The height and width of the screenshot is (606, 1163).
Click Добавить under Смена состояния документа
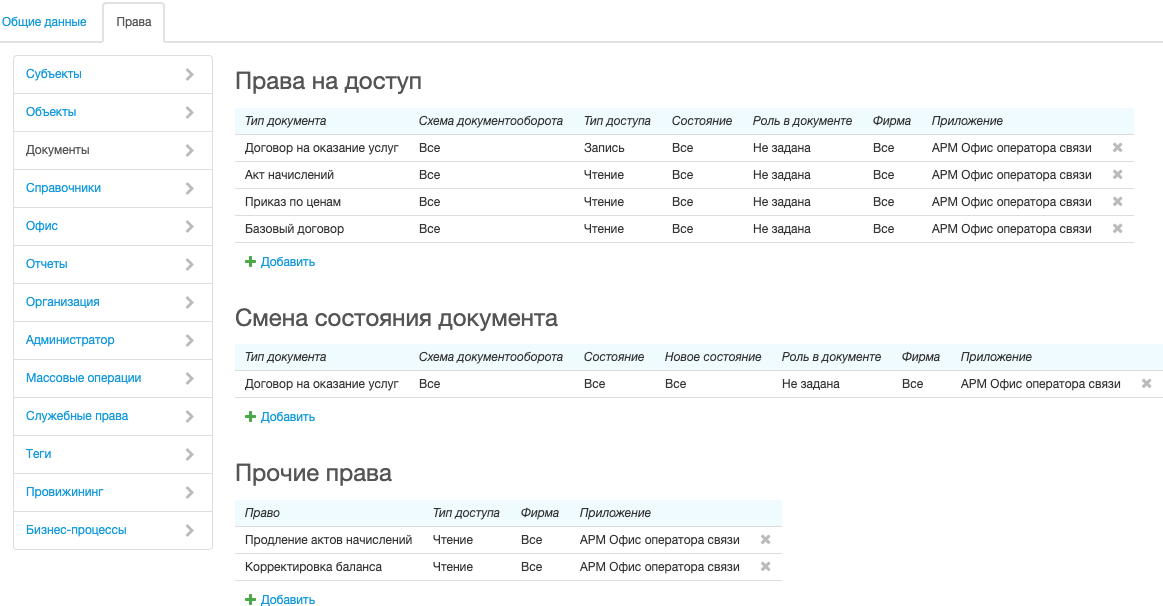[288, 417]
